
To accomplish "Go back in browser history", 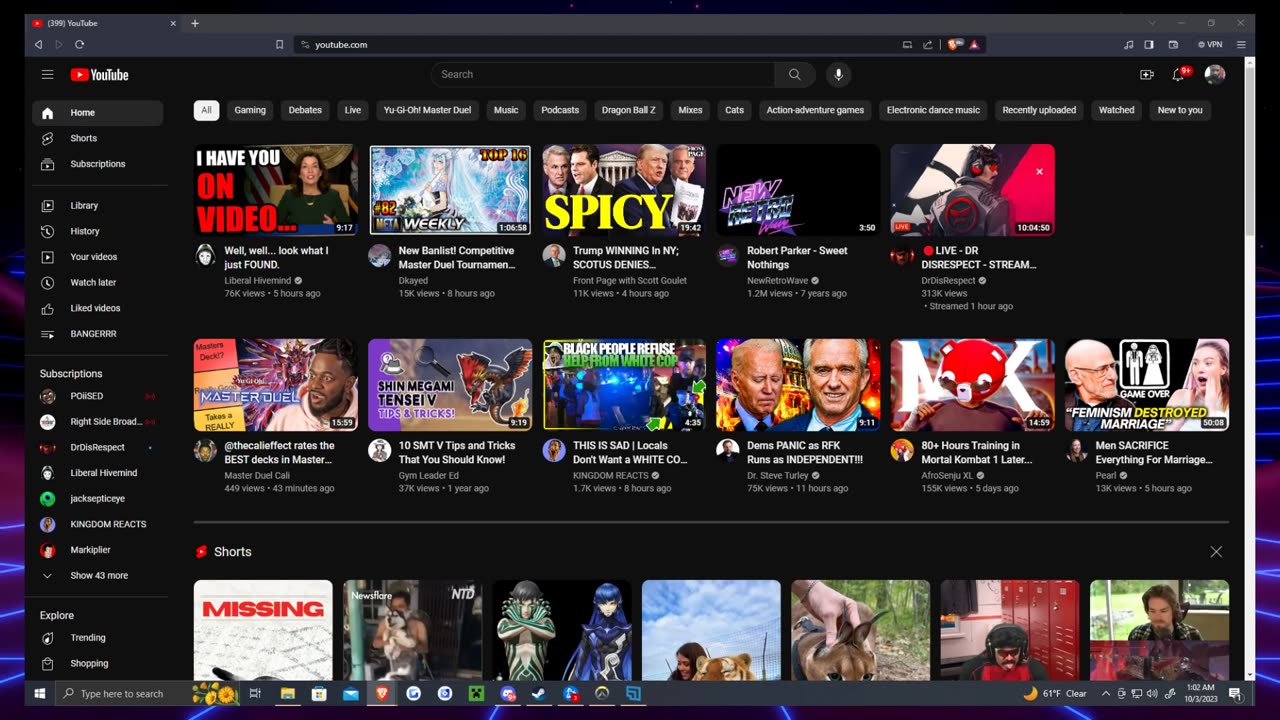I will (38, 44).
